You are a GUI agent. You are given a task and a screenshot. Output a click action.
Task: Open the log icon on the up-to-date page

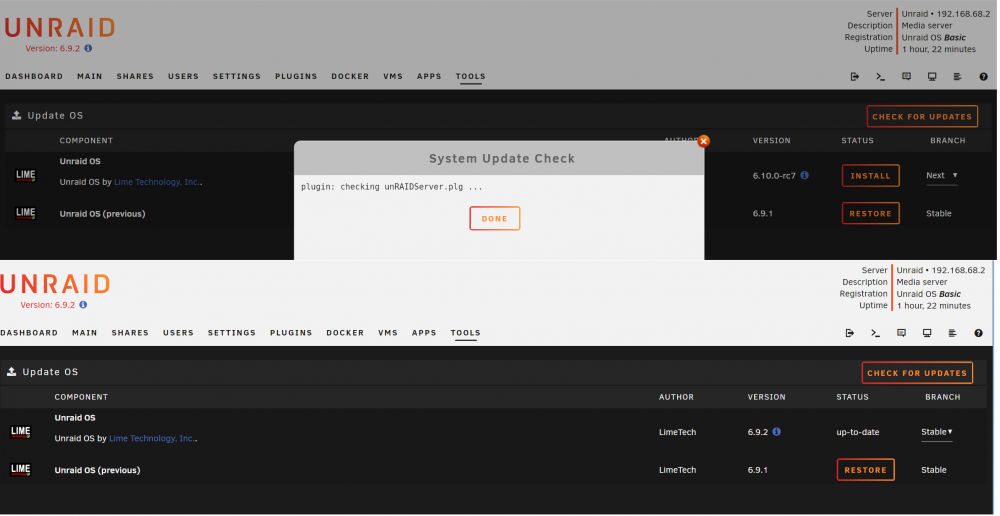pos(952,333)
